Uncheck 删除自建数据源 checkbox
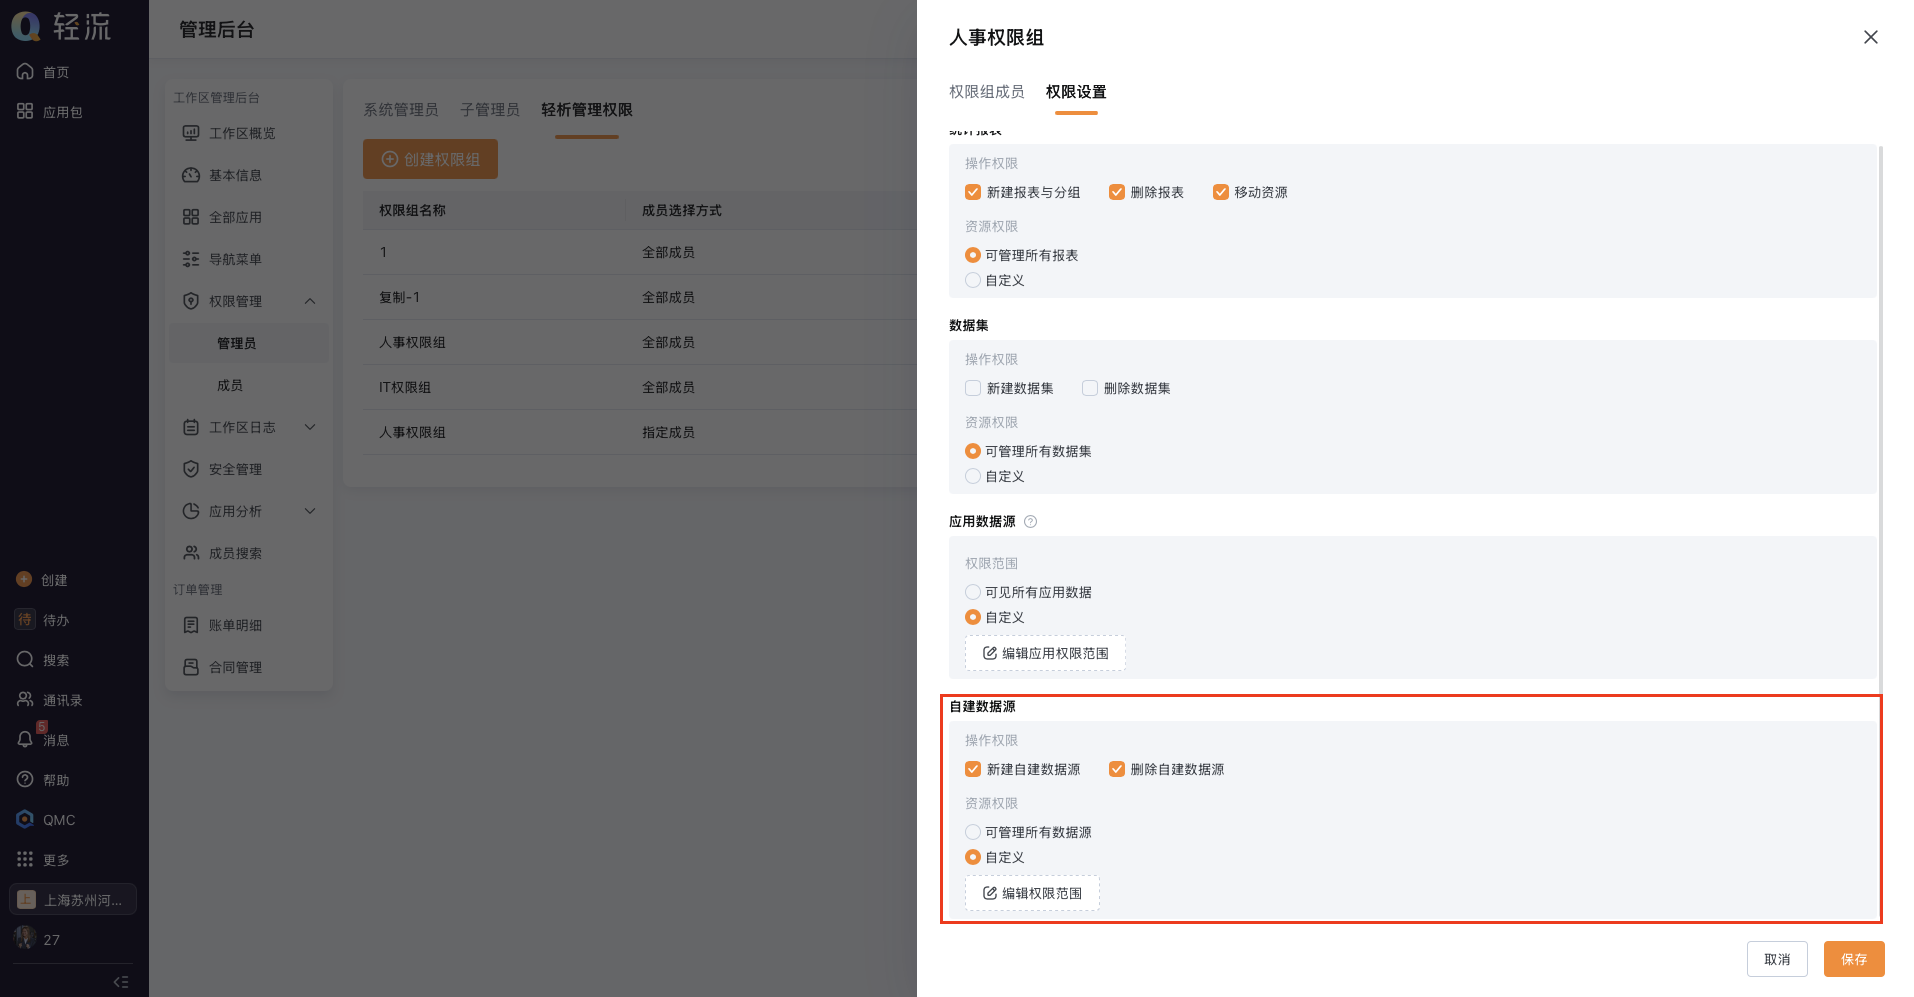This screenshot has height=997, width=1914. 1117,769
